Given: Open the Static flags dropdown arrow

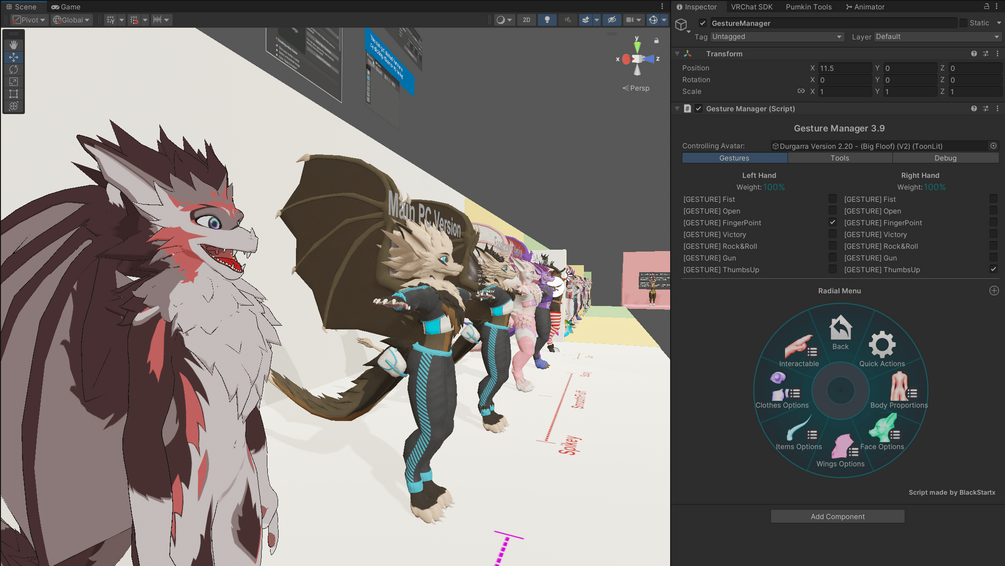Looking at the screenshot, I should point(998,23).
